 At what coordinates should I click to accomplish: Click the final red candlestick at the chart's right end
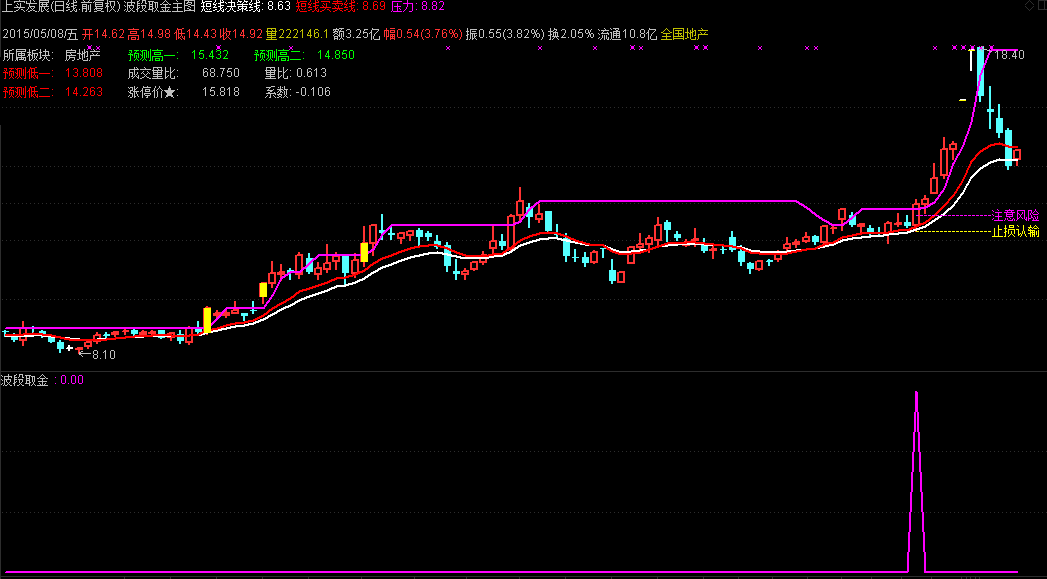[x=1016, y=155]
